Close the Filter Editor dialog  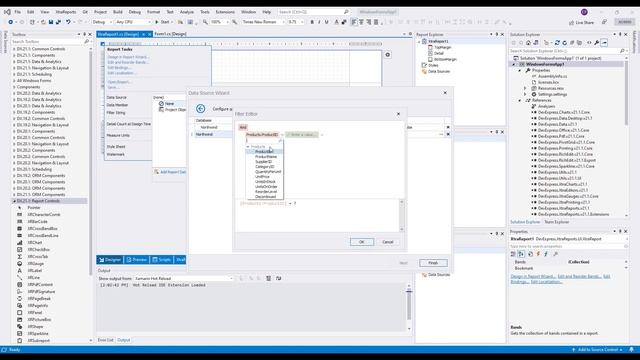pyautogui.click(x=398, y=114)
